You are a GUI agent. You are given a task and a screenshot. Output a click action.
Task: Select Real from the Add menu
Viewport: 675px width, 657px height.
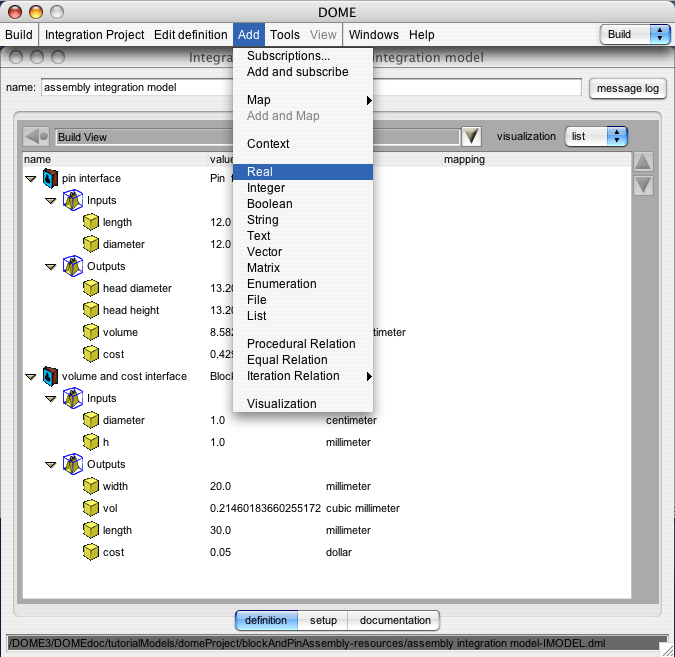click(x=303, y=172)
